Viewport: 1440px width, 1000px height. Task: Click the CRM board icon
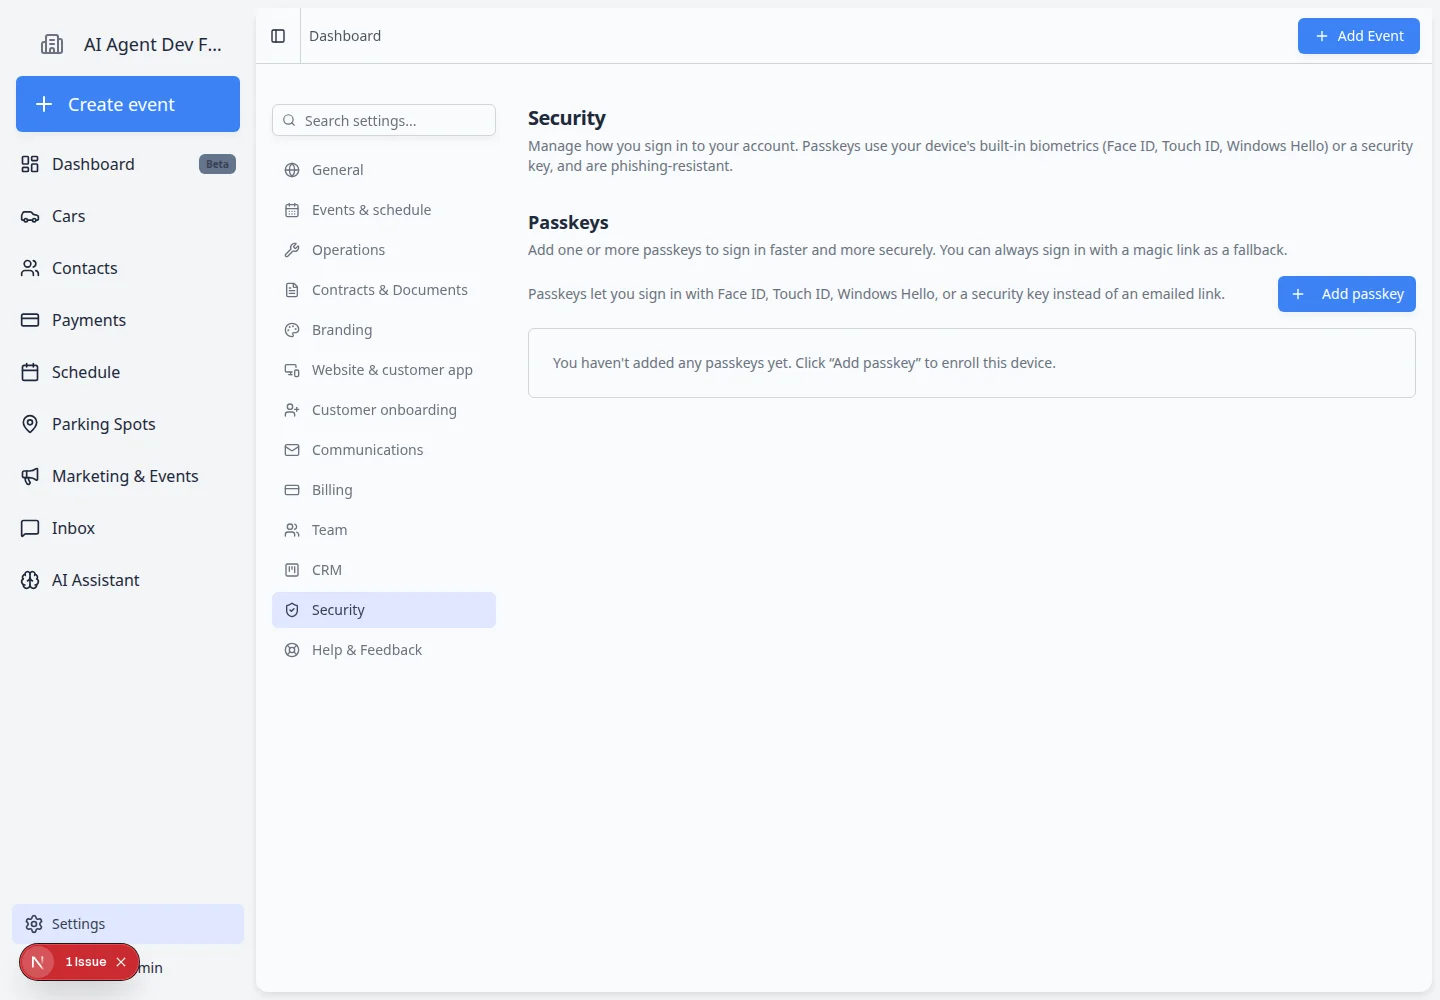[292, 570]
